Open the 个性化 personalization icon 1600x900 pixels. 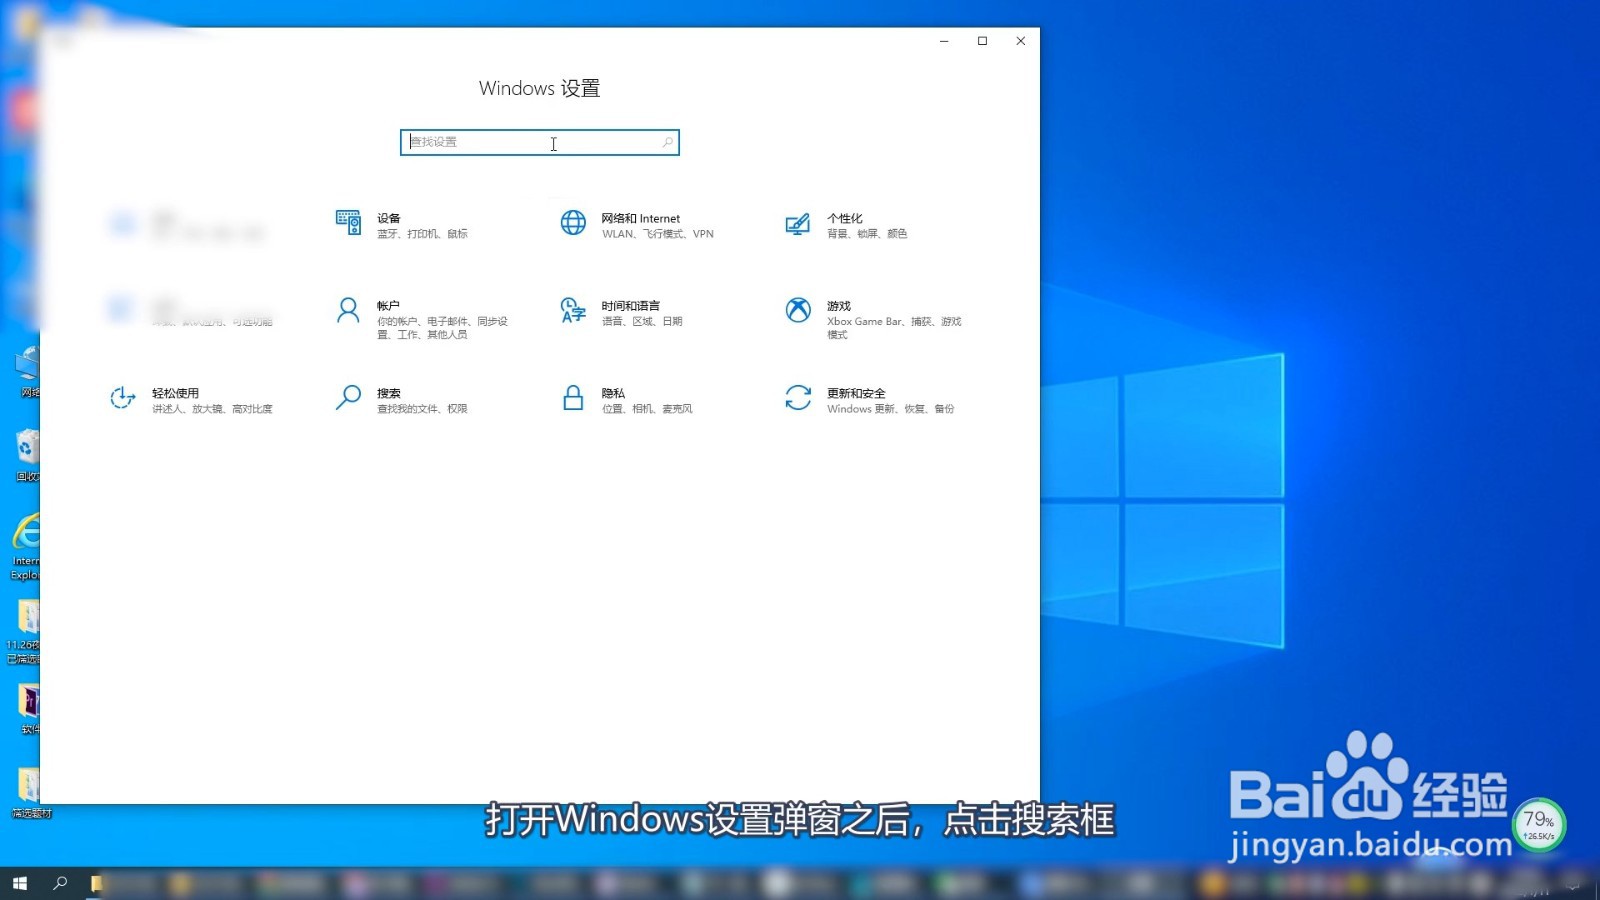click(797, 223)
